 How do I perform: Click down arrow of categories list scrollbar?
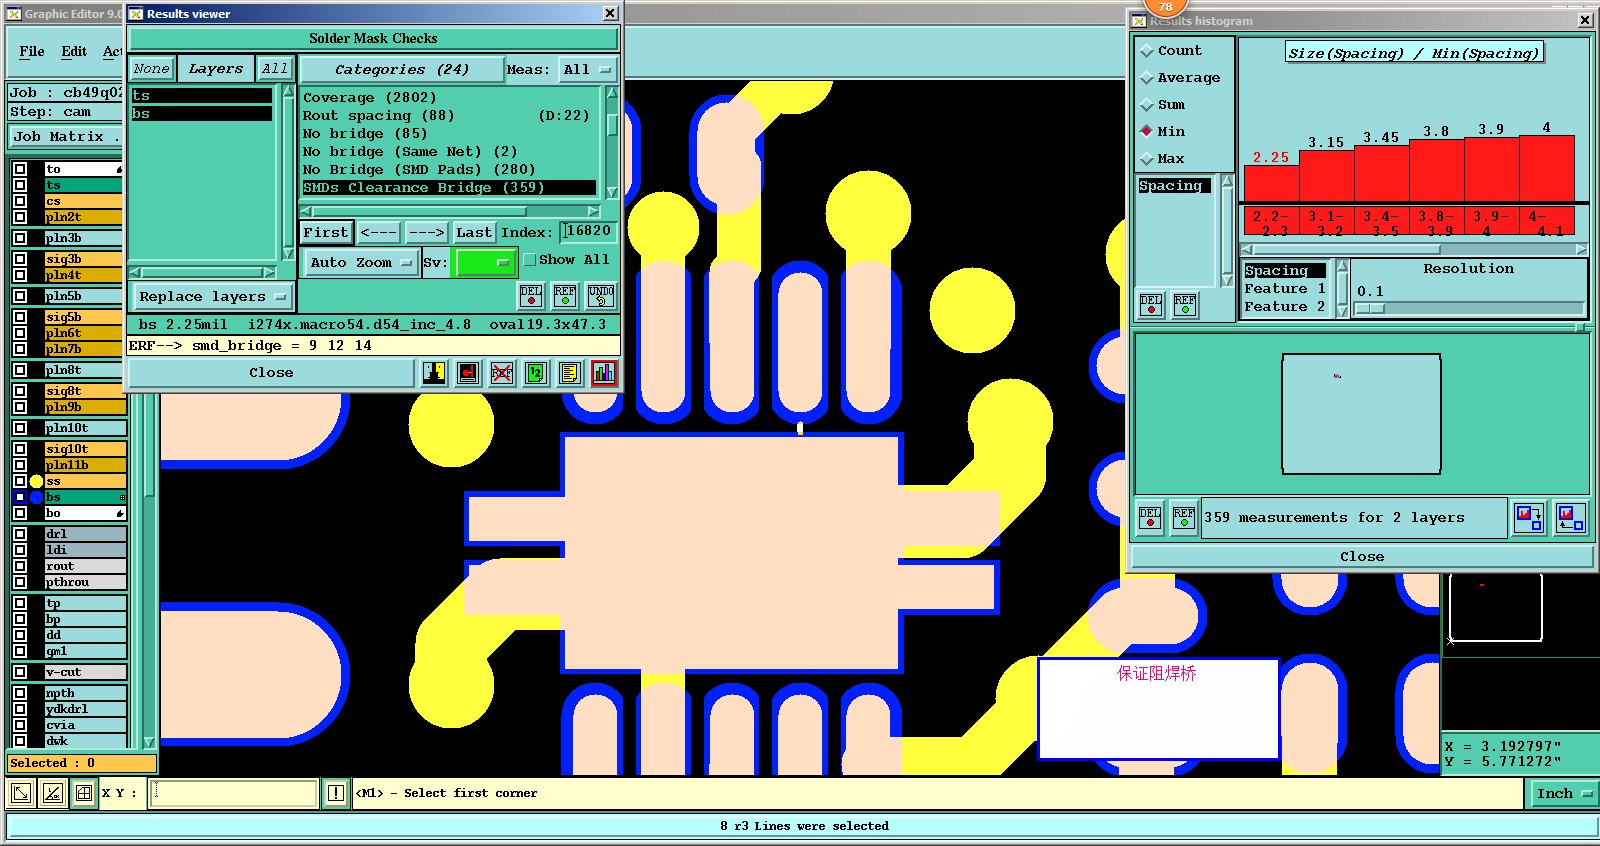coord(611,192)
